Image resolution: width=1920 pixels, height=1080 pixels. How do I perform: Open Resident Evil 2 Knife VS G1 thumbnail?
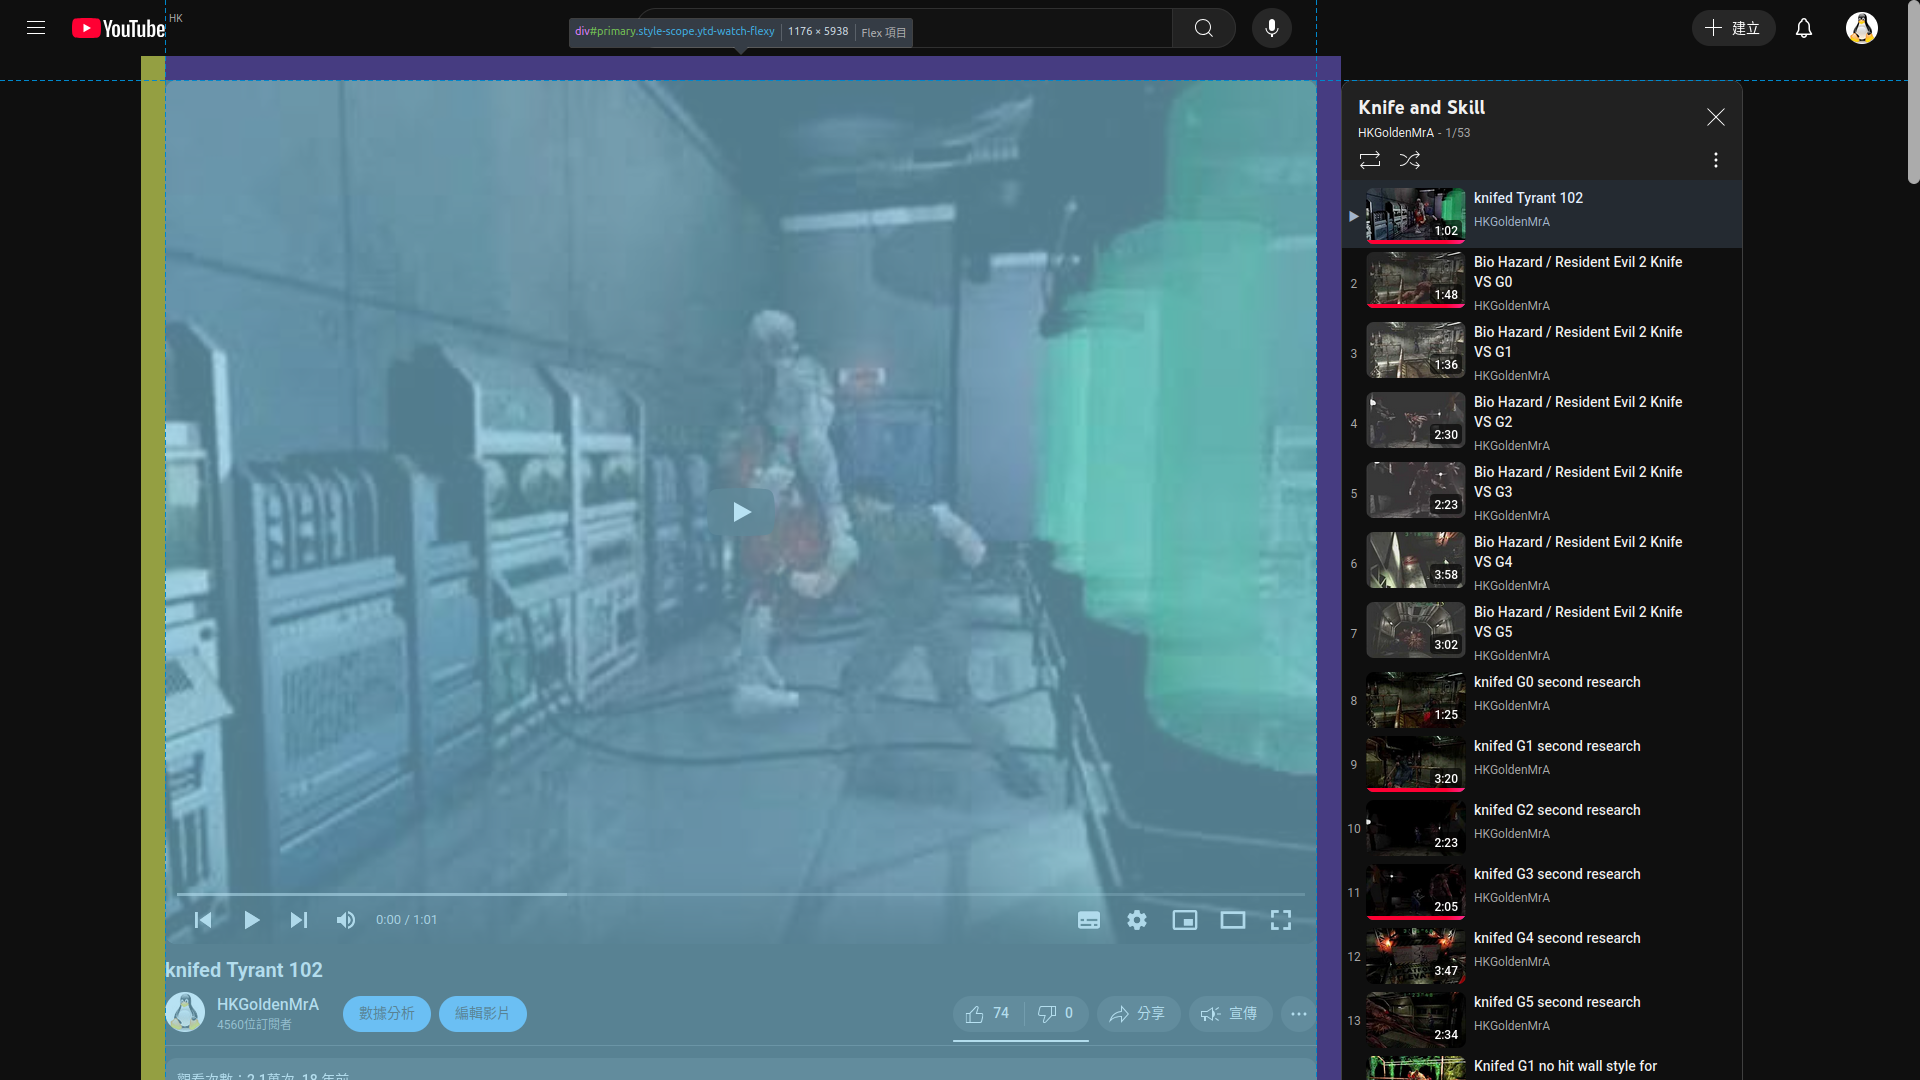(1416, 350)
